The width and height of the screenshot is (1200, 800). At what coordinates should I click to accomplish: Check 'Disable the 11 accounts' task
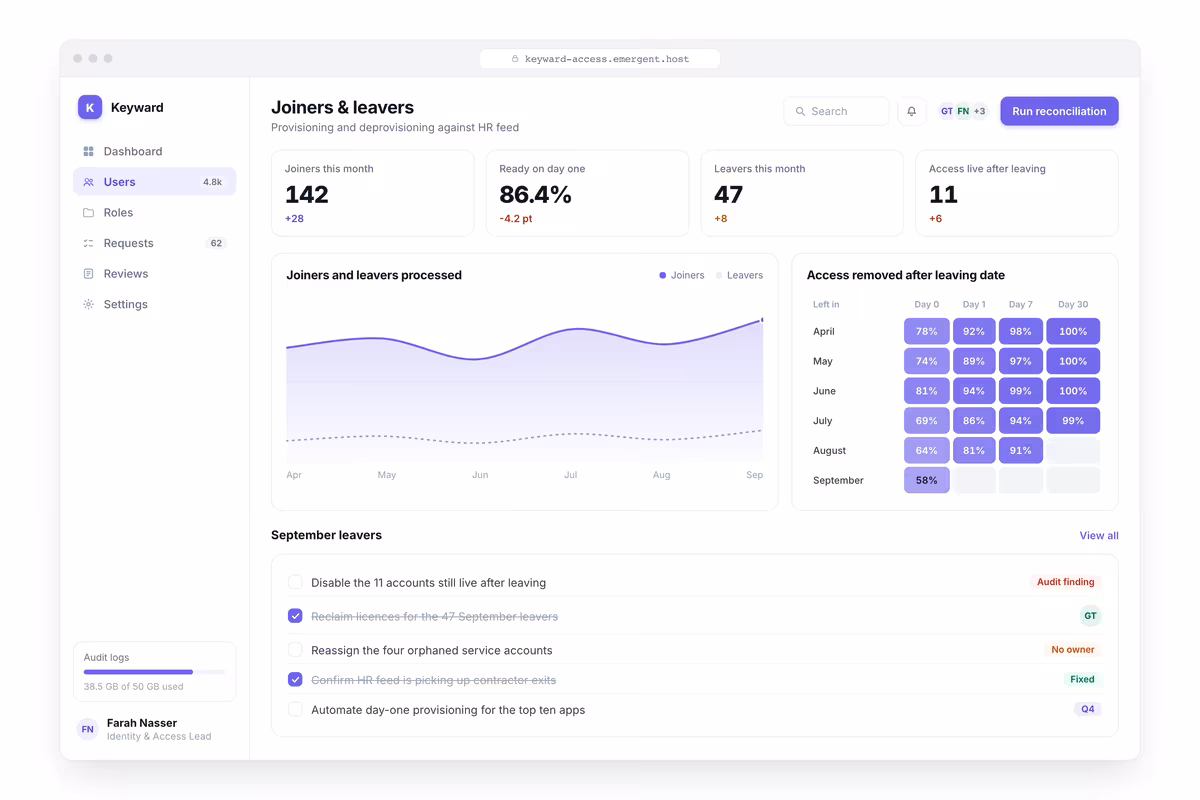(295, 582)
